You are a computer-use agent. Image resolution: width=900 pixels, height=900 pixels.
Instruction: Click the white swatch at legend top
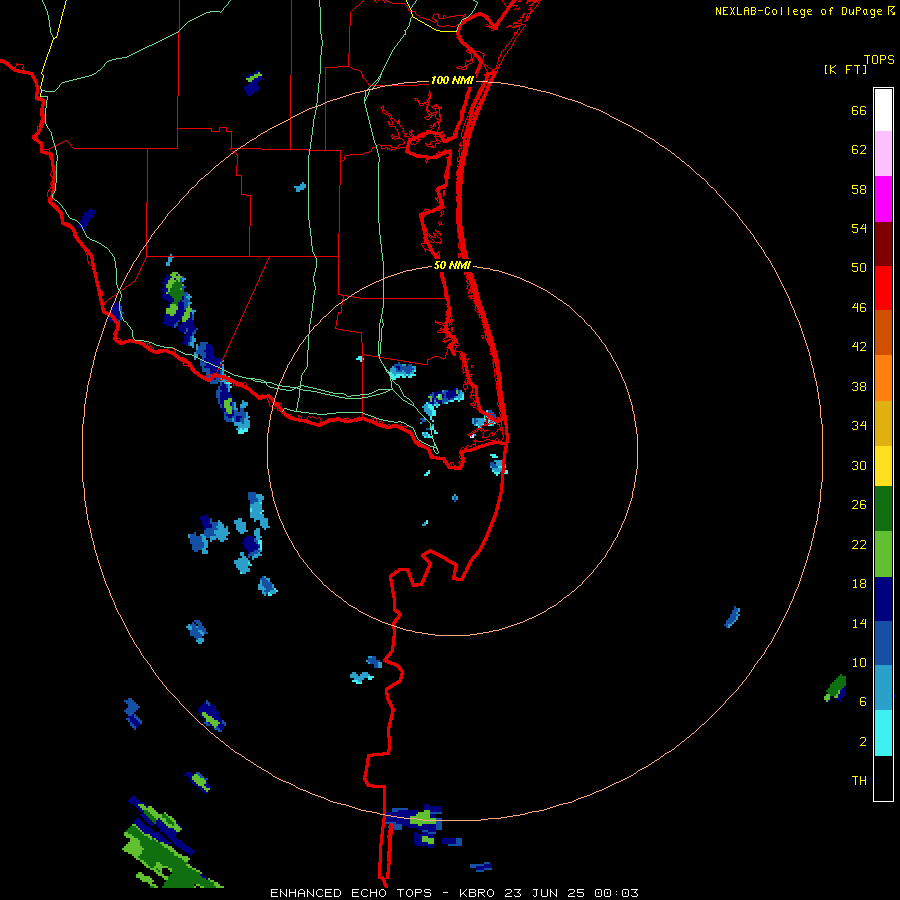pos(883,110)
